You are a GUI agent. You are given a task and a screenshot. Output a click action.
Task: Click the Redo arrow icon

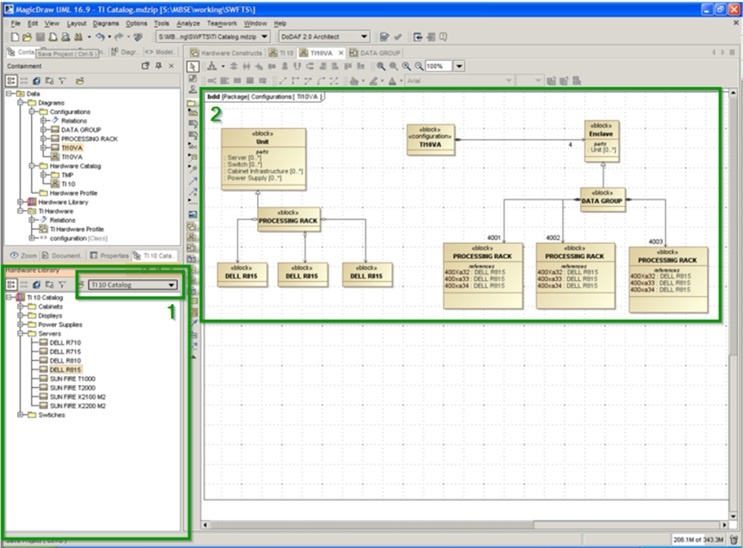click(118, 37)
